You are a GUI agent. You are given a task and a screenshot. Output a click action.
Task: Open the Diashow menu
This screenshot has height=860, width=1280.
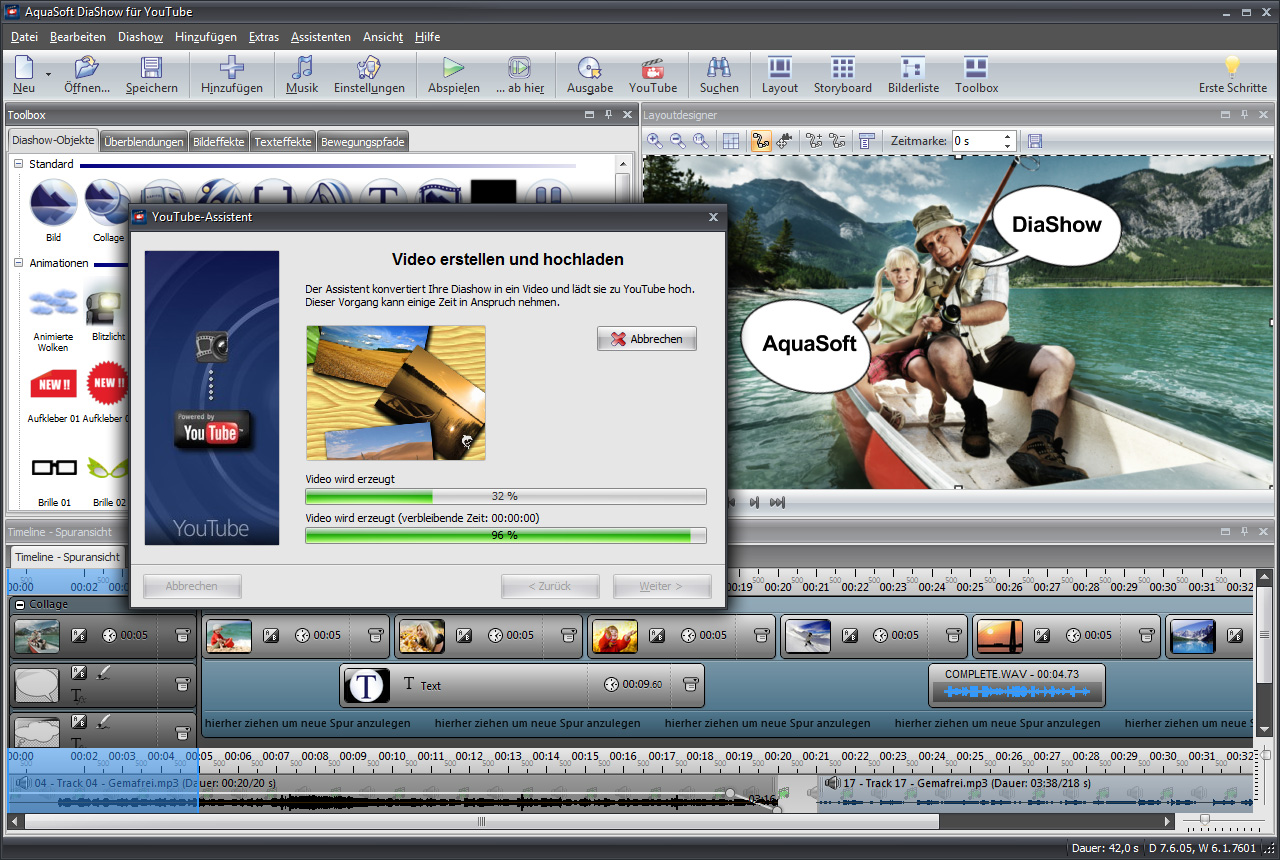(x=140, y=37)
